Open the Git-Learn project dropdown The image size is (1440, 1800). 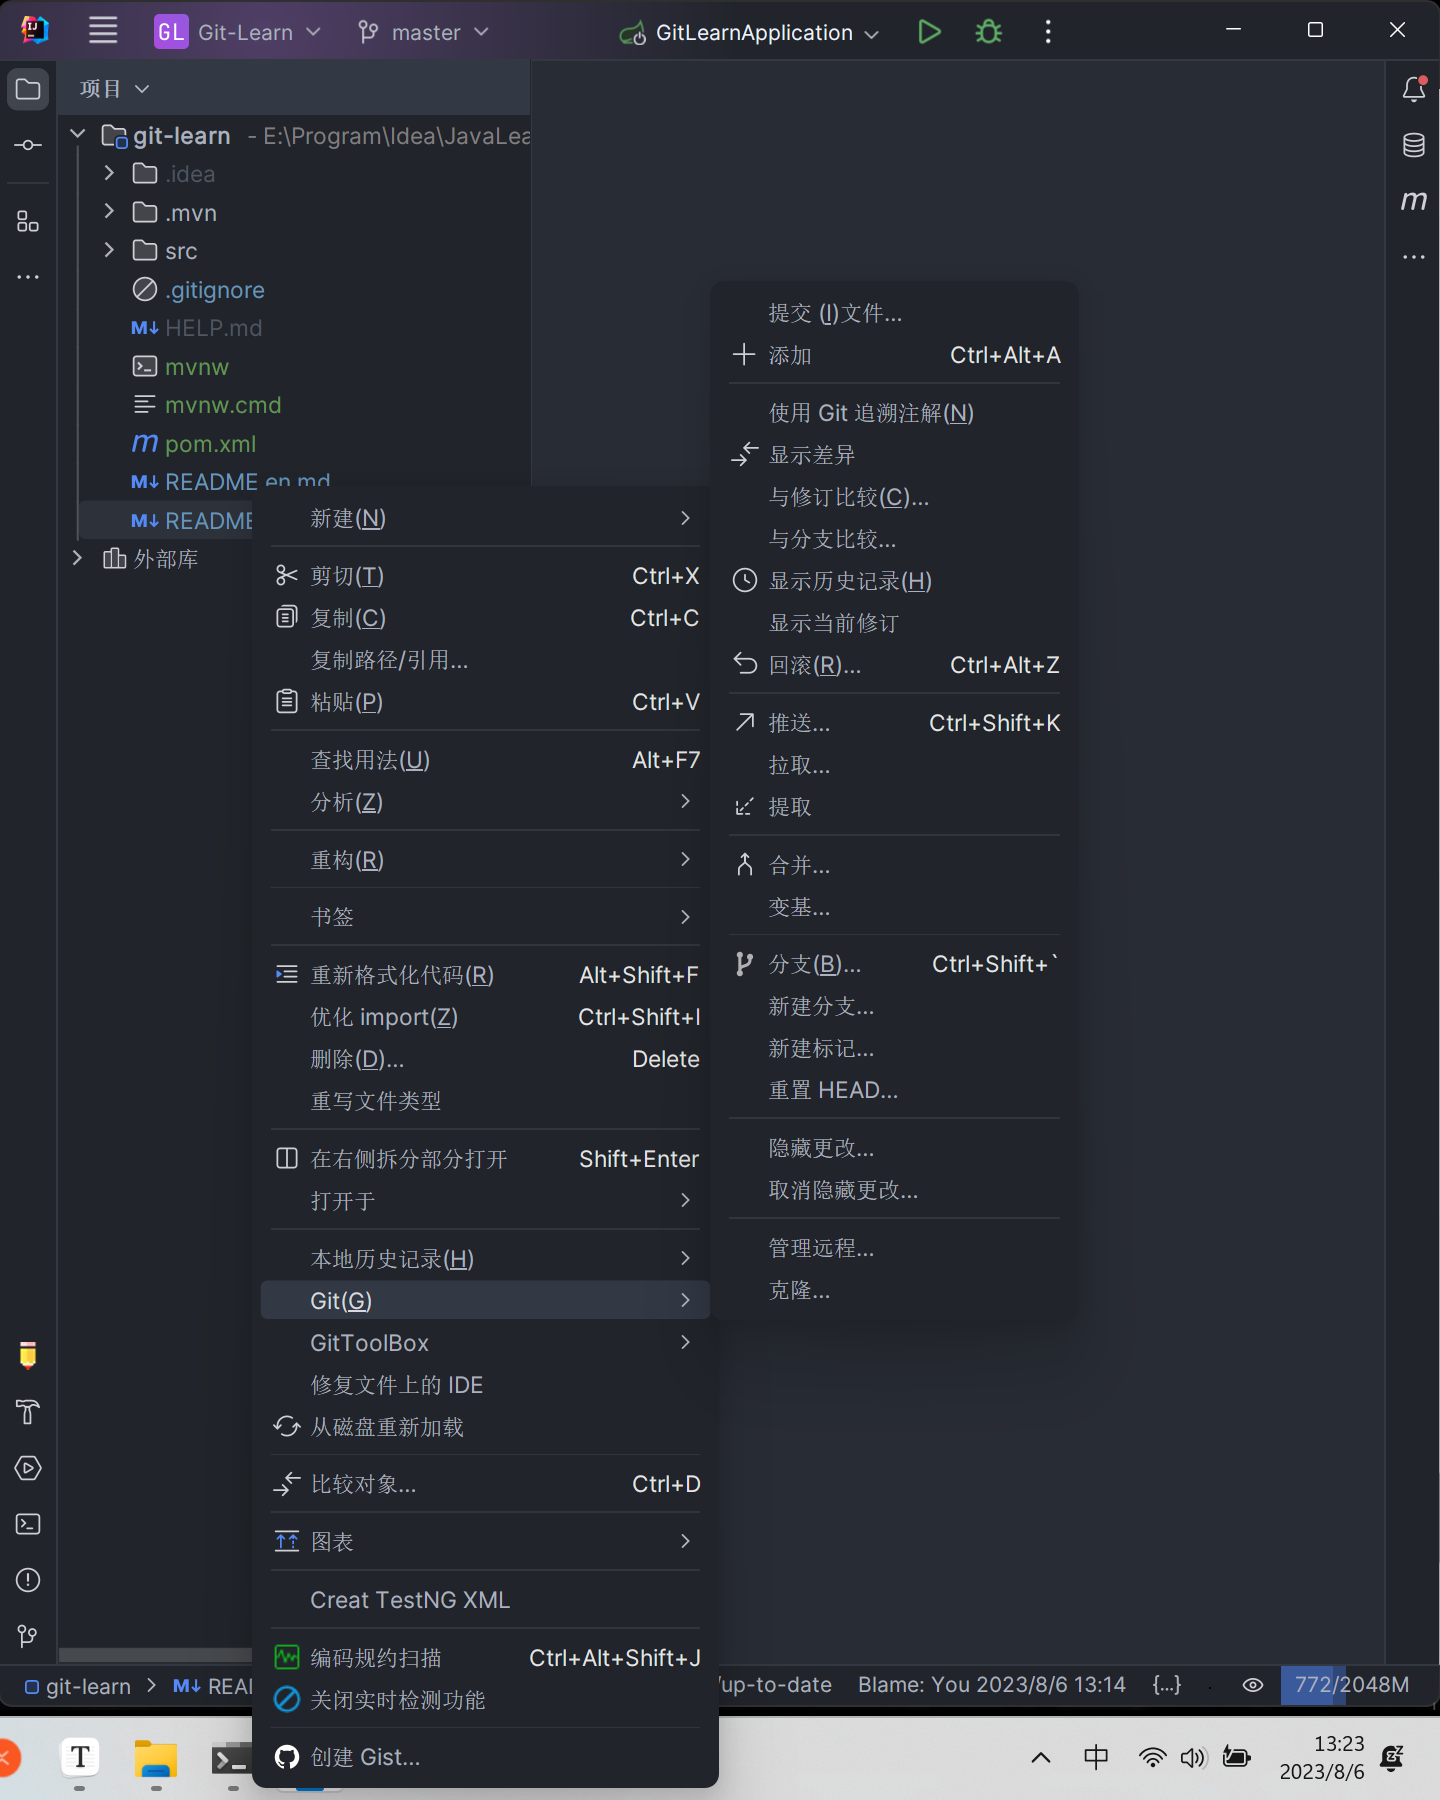(238, 32)
